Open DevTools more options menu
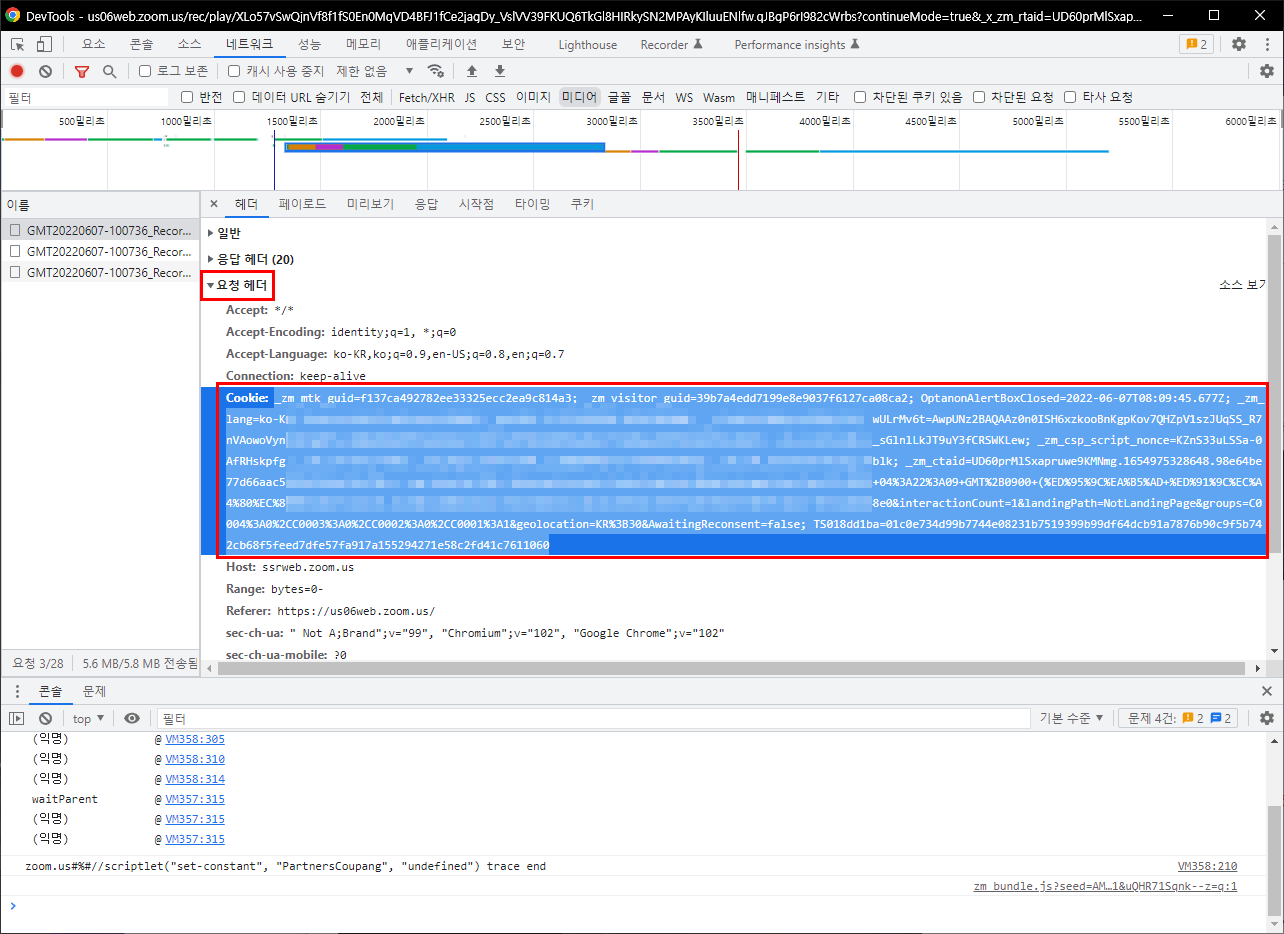The image size is (1284, 934). point(1265,44)
